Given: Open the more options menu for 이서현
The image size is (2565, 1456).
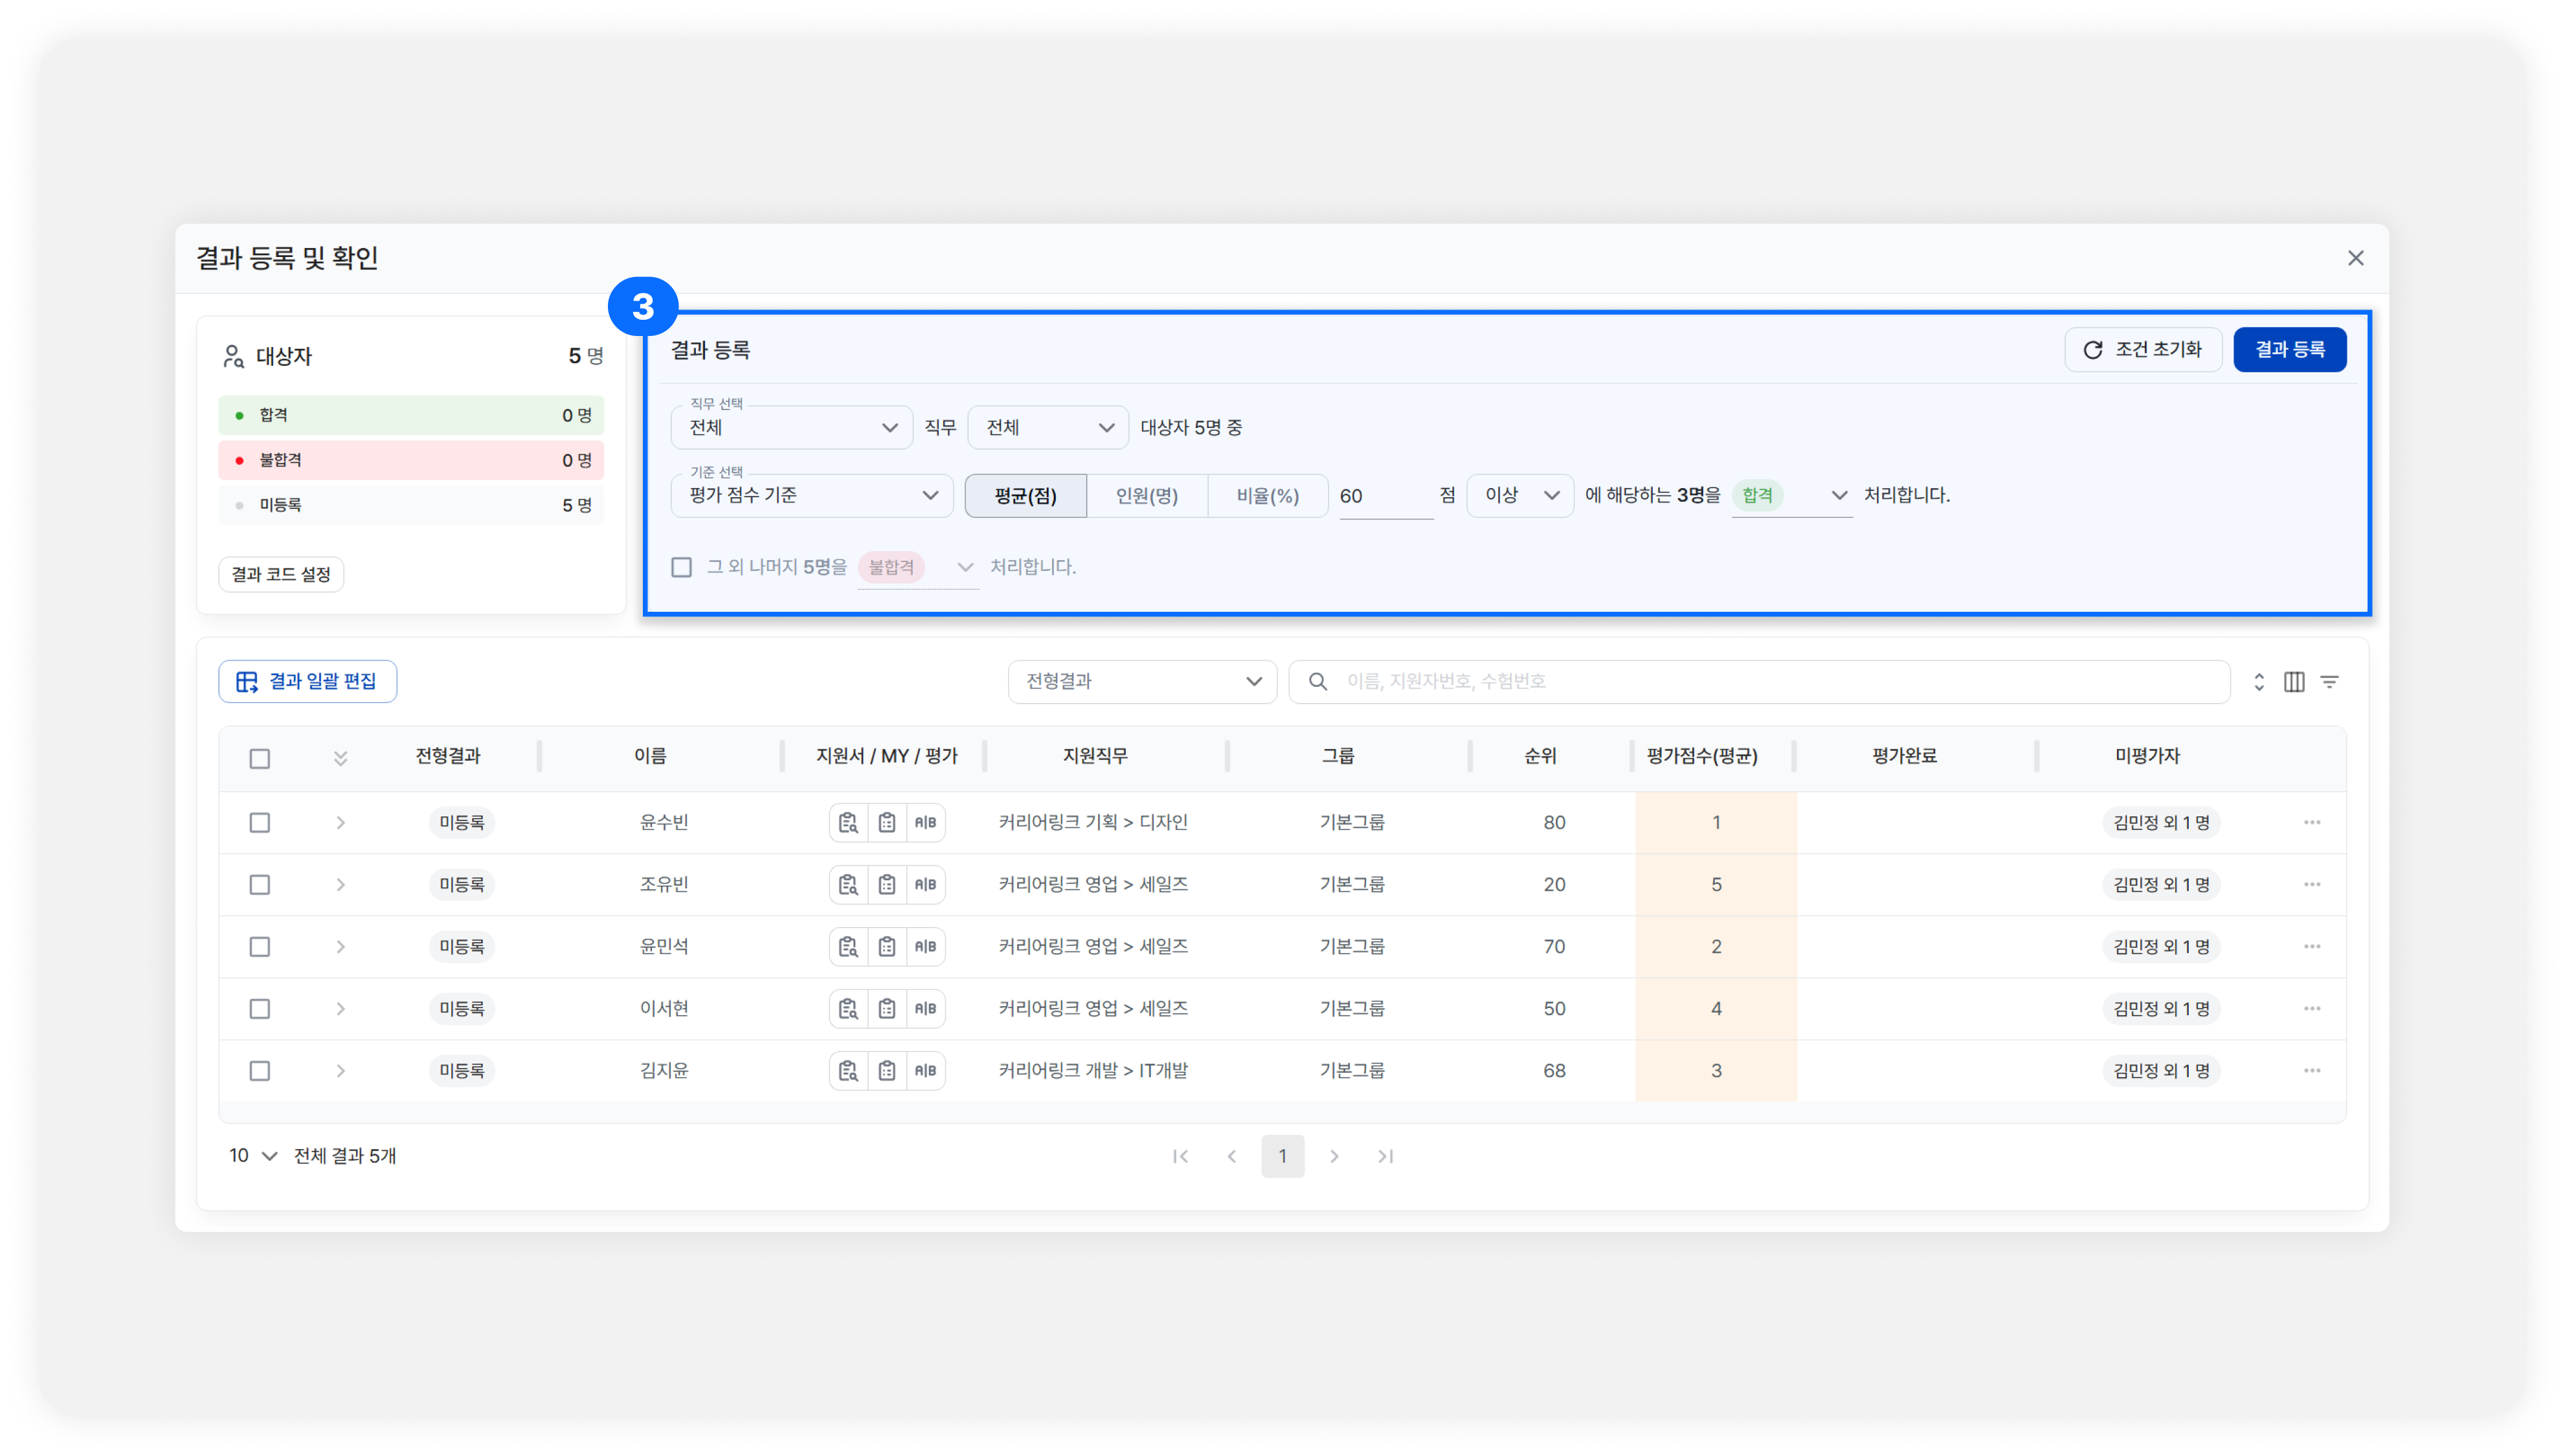Looking at the screenshot, I should (2312, 1008).
